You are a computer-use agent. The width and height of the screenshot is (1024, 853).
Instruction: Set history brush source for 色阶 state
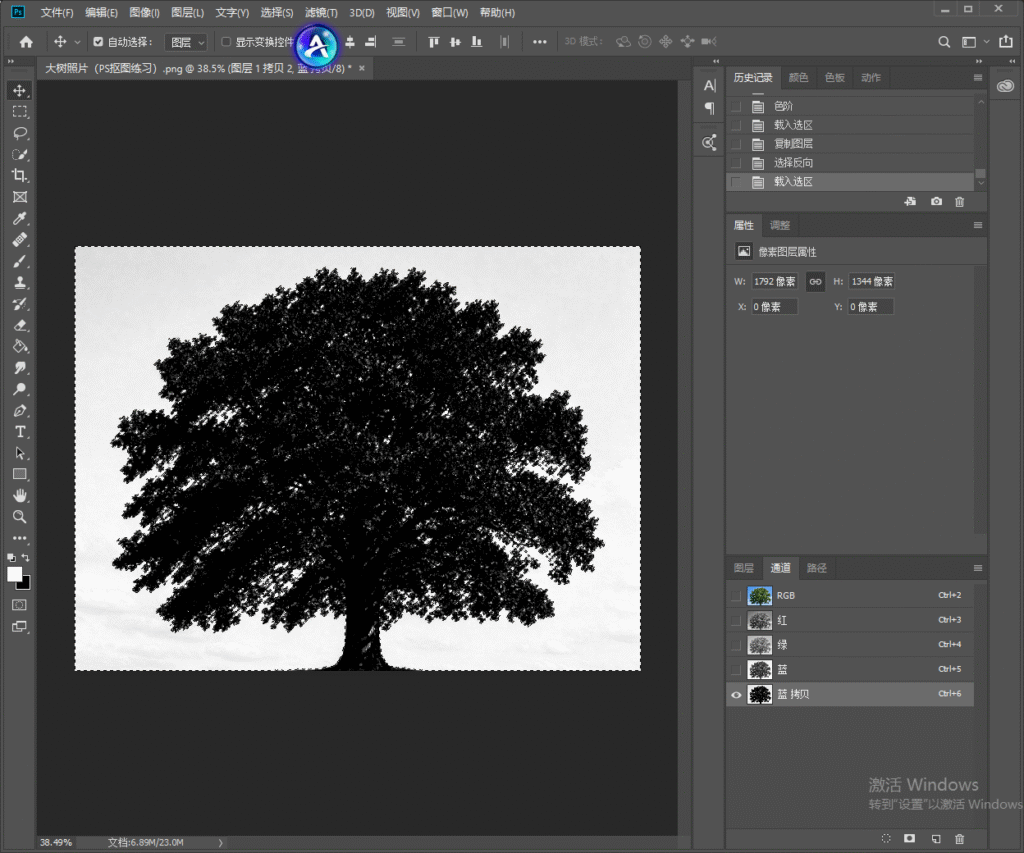[x=736, y=106]
